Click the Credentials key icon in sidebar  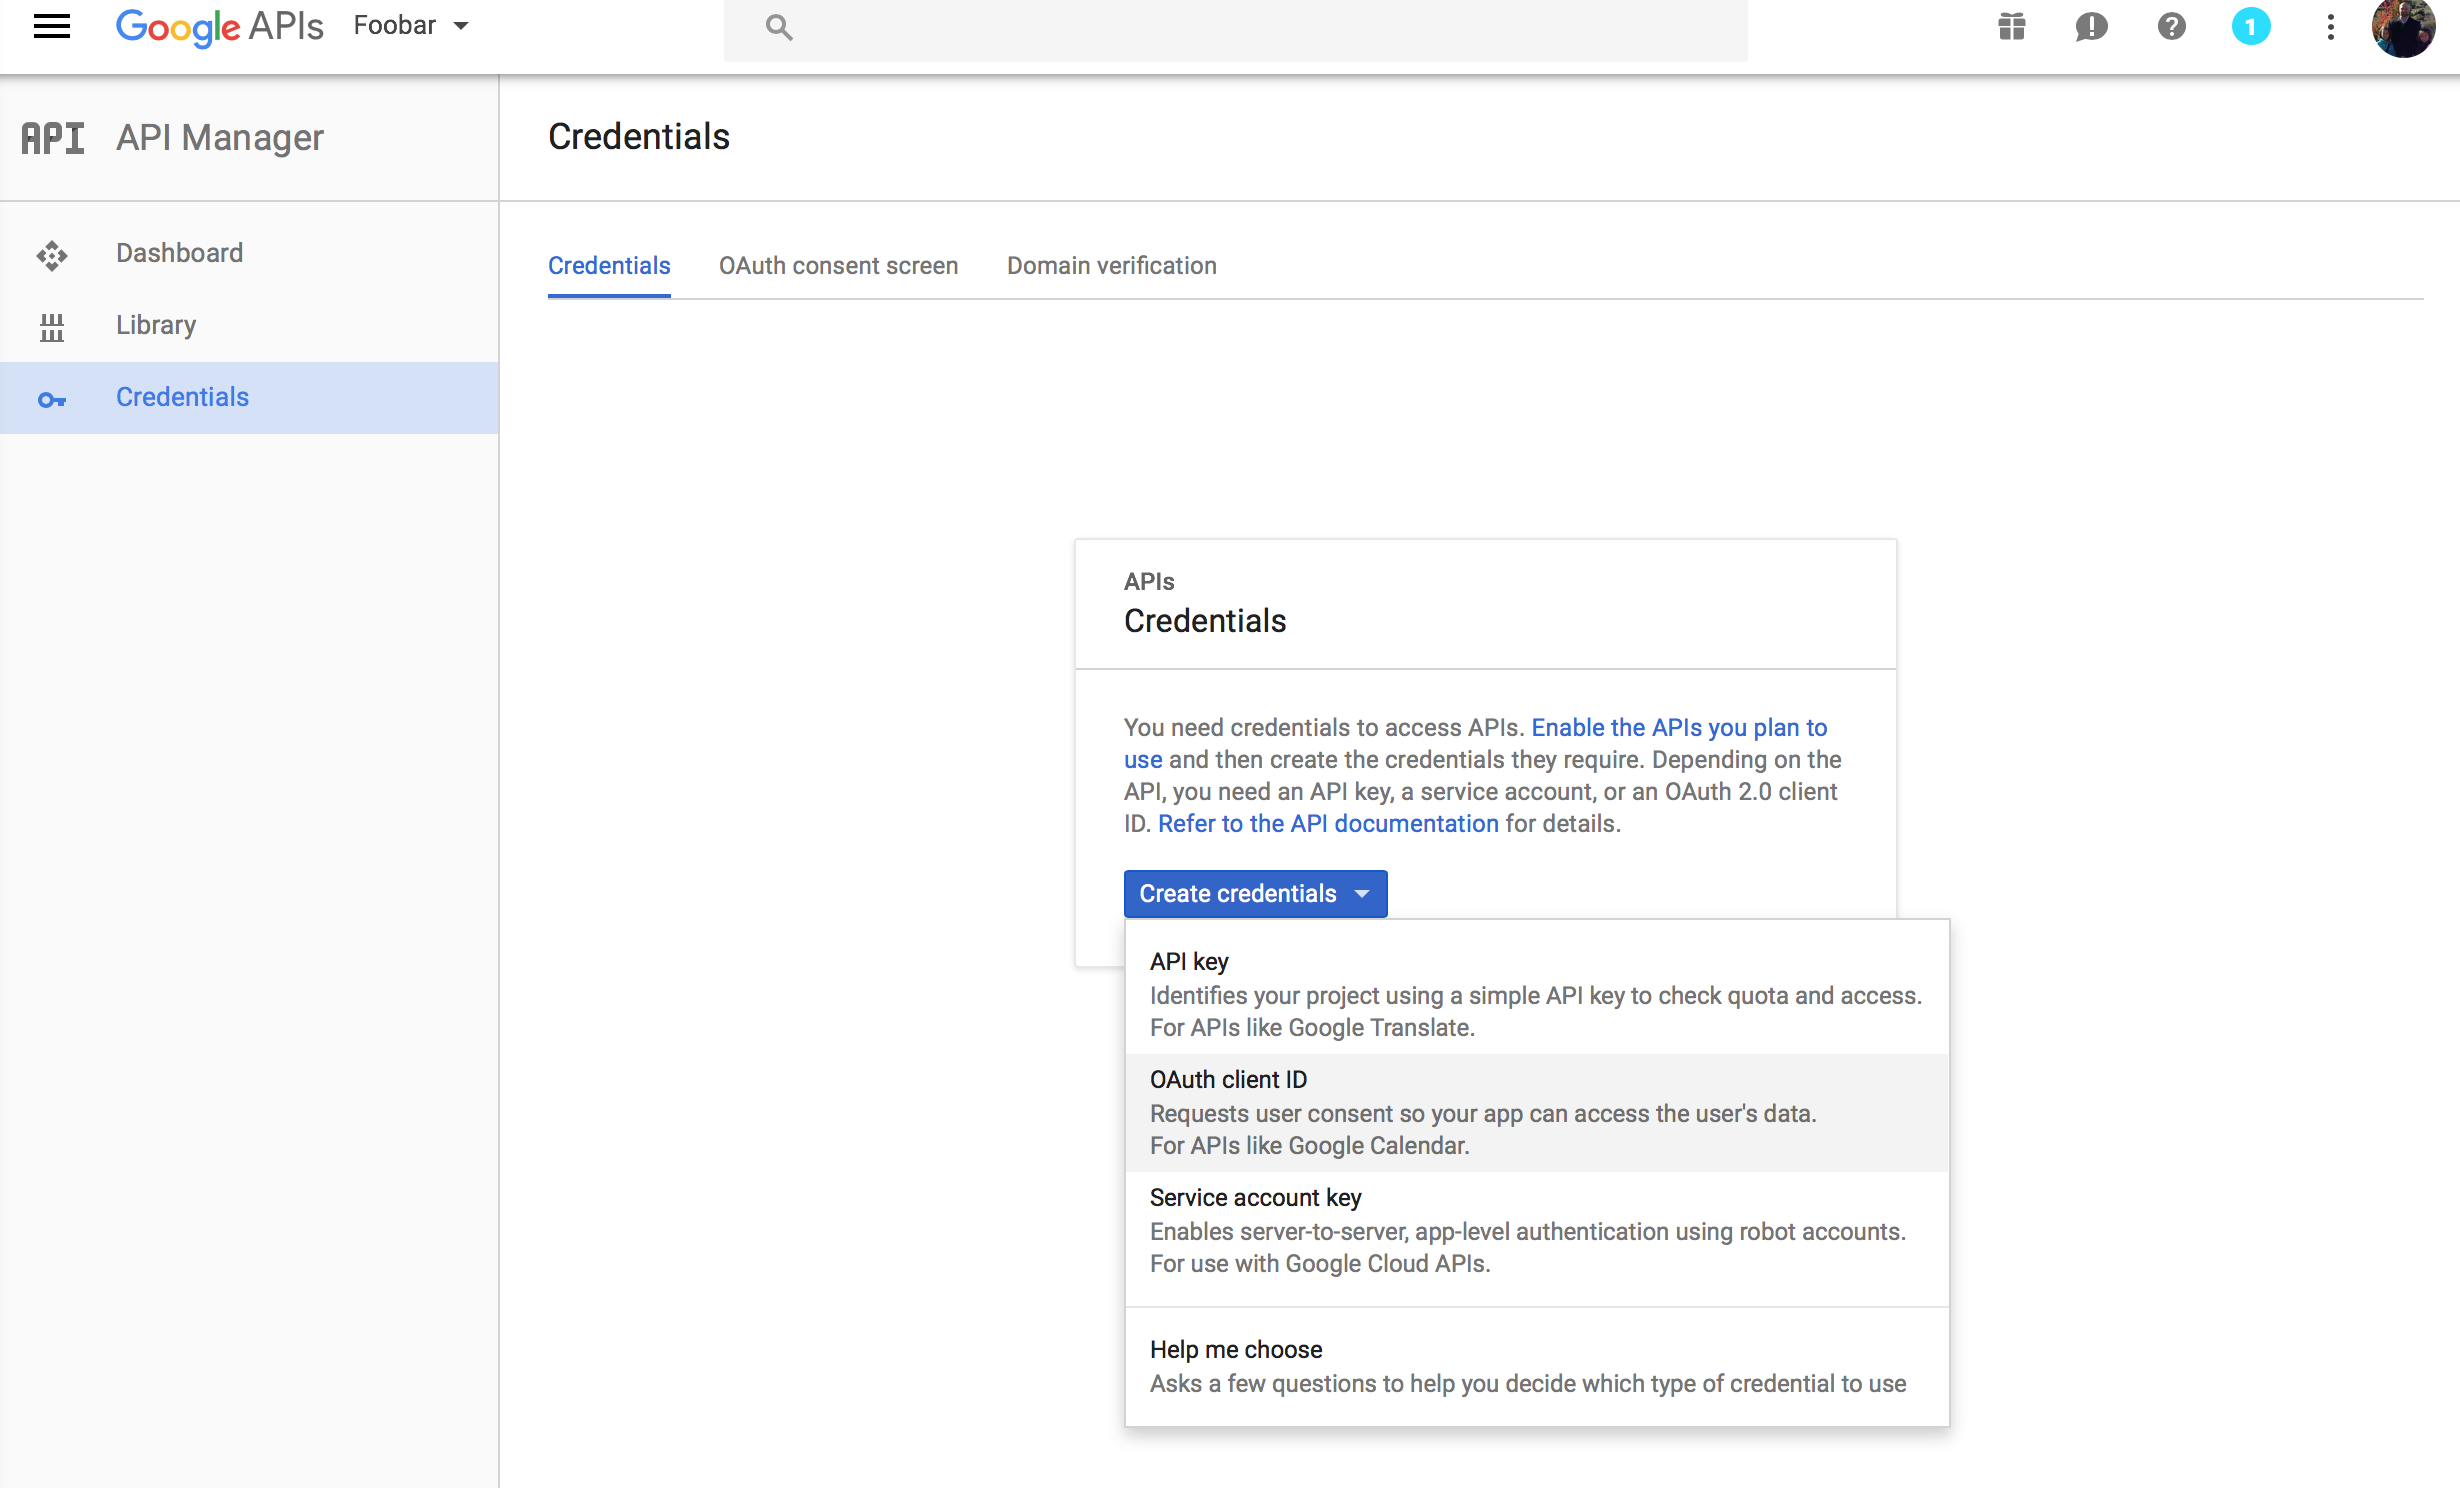point(52,400)
